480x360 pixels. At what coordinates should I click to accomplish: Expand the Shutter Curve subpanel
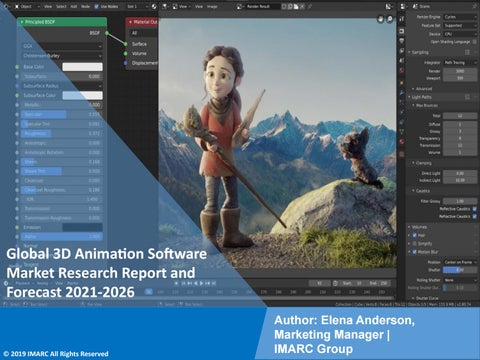coord(413,298)
